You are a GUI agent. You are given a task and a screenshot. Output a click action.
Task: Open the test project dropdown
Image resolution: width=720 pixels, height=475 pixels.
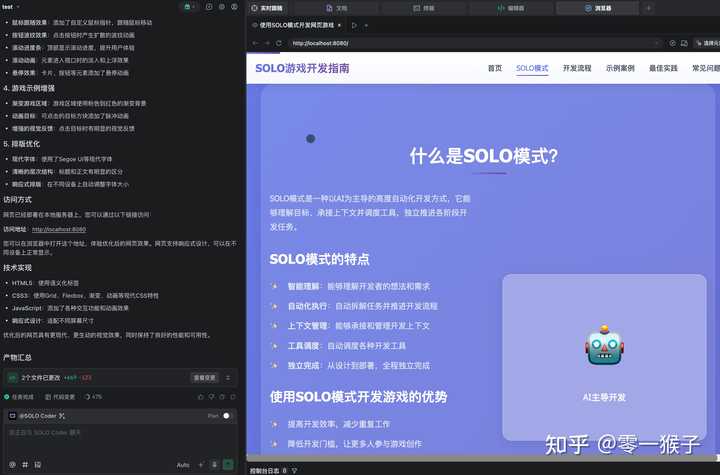click(11, 7)
